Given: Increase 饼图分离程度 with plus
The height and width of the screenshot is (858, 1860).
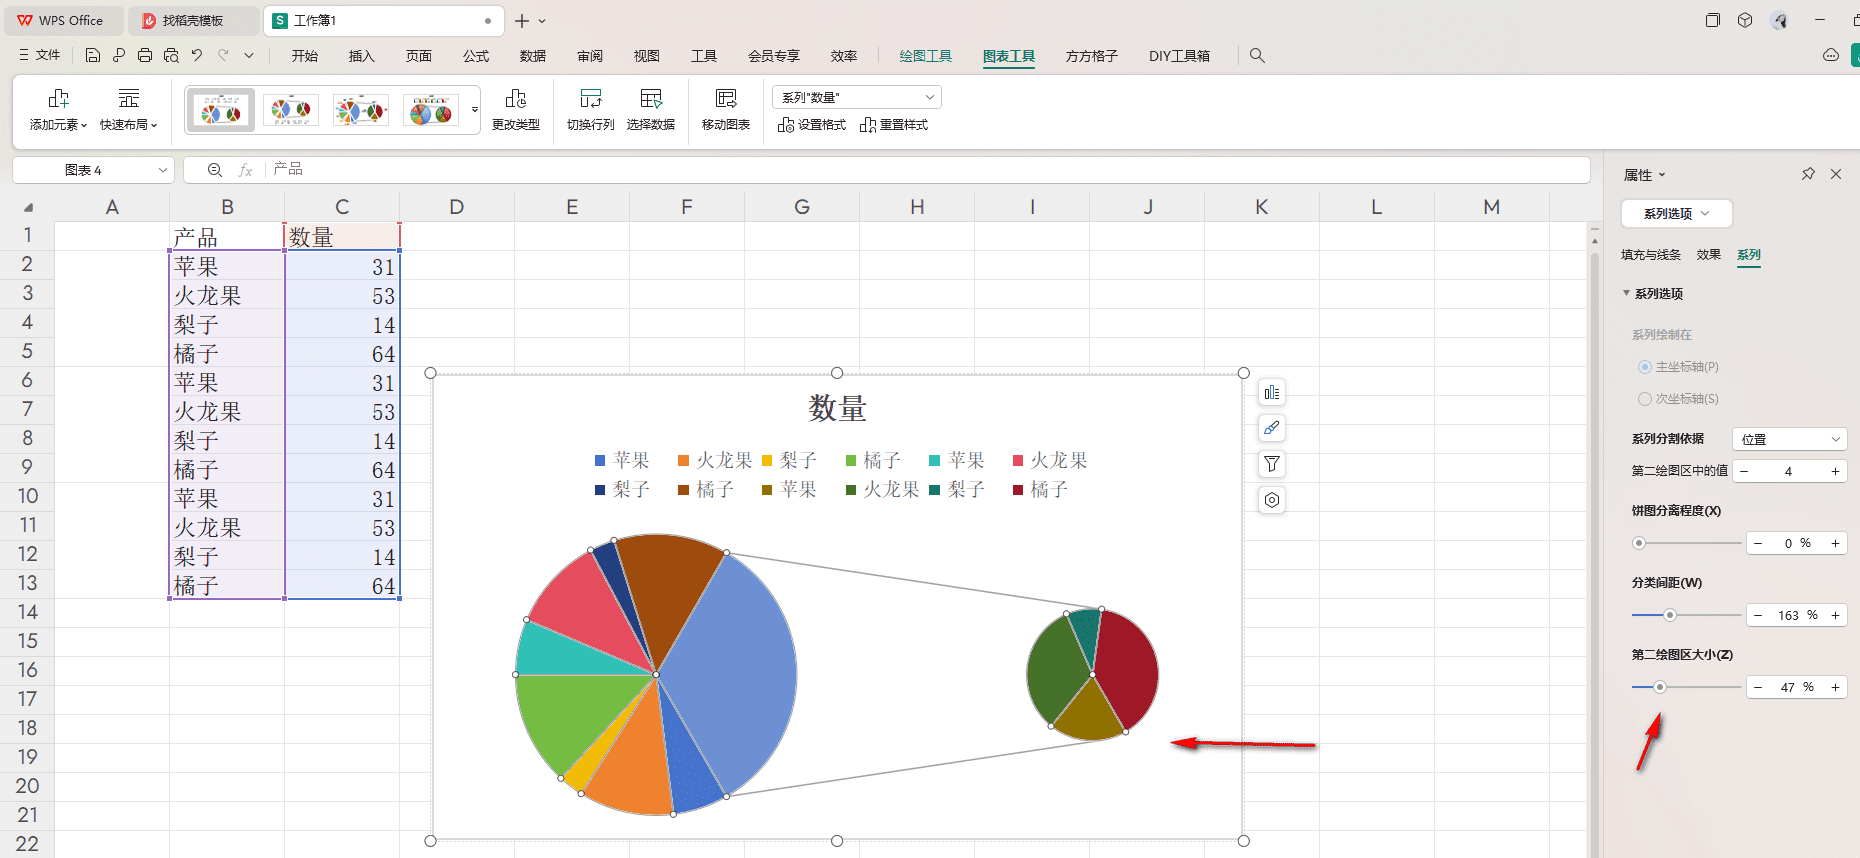Looking at the screenshot, I should pos(1836,543).
